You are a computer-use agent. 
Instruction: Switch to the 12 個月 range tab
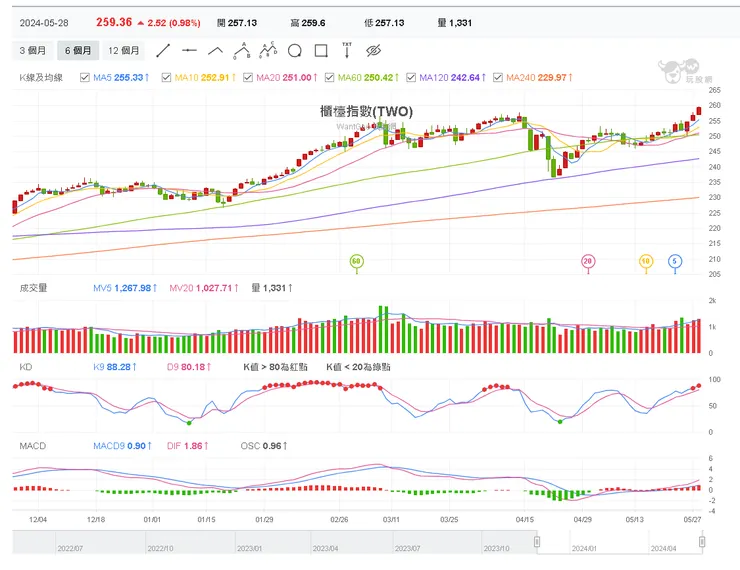tap(124, 50)
